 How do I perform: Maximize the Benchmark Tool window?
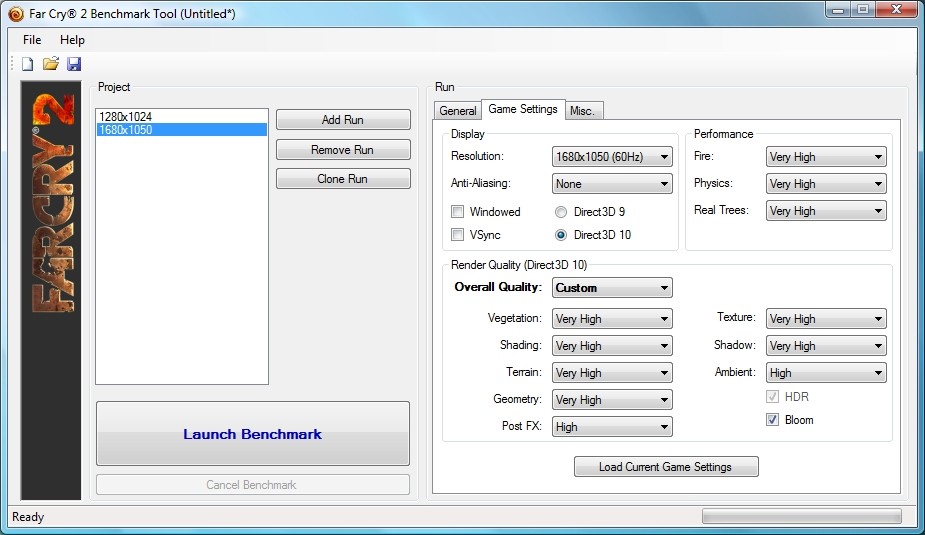[863, 10]
